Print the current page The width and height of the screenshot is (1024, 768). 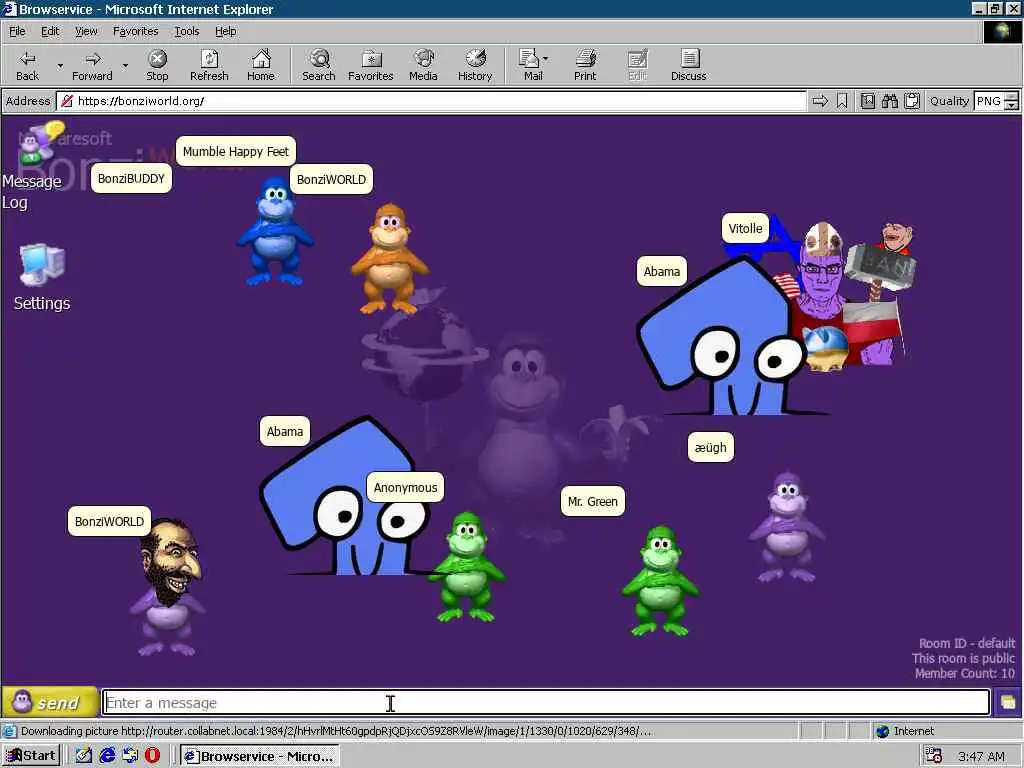[x=585, y=65]
